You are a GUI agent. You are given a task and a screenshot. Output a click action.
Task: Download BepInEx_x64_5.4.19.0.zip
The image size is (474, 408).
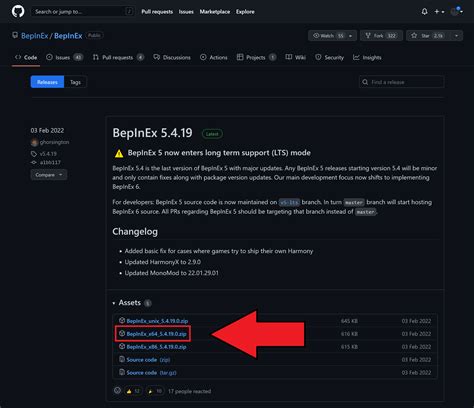(x=156, y=334)
